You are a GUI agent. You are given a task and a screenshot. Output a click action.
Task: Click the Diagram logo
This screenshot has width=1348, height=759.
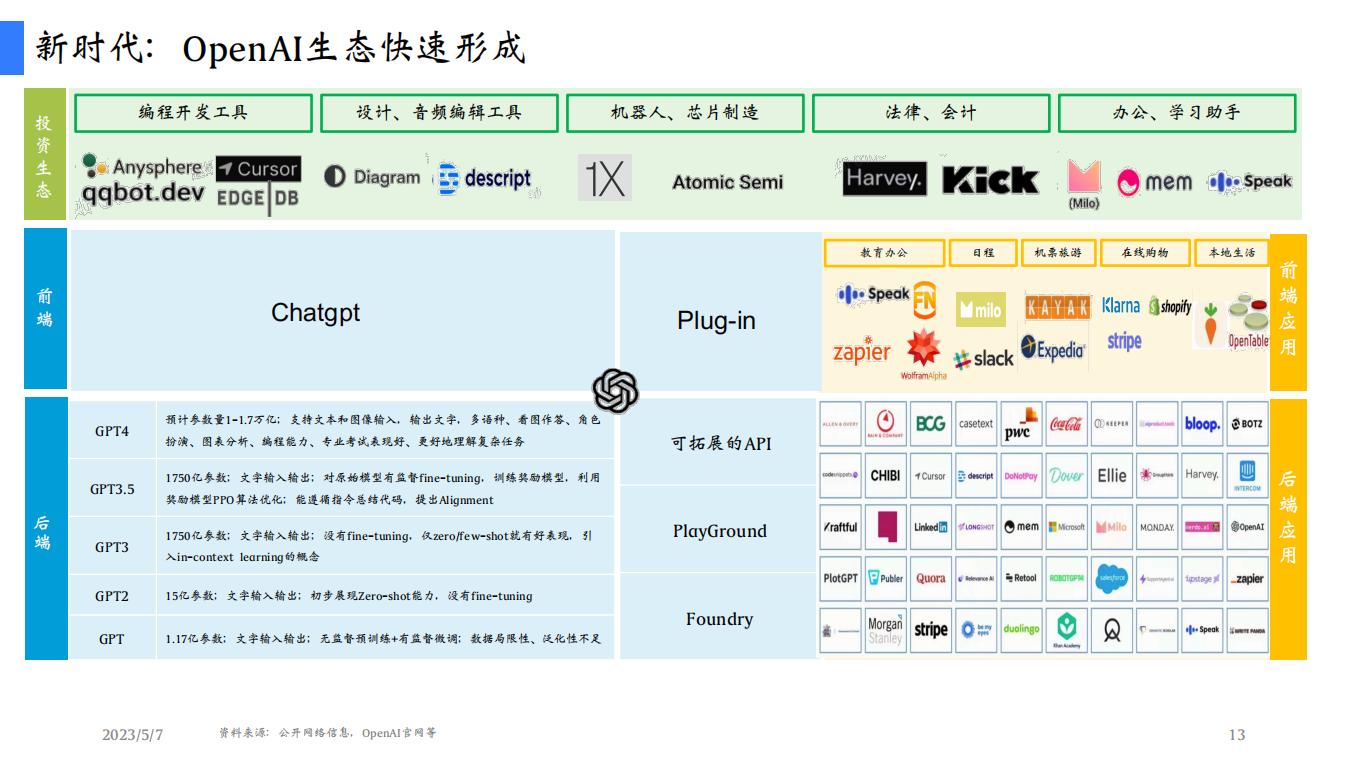click(372, 177)
